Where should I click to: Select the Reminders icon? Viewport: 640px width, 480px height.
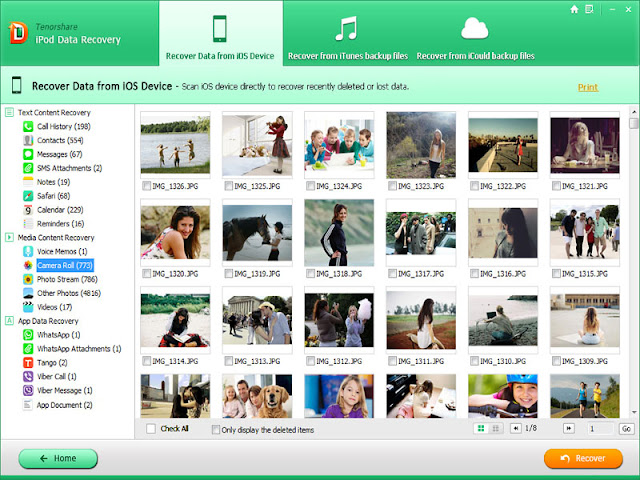pos(28,224)
